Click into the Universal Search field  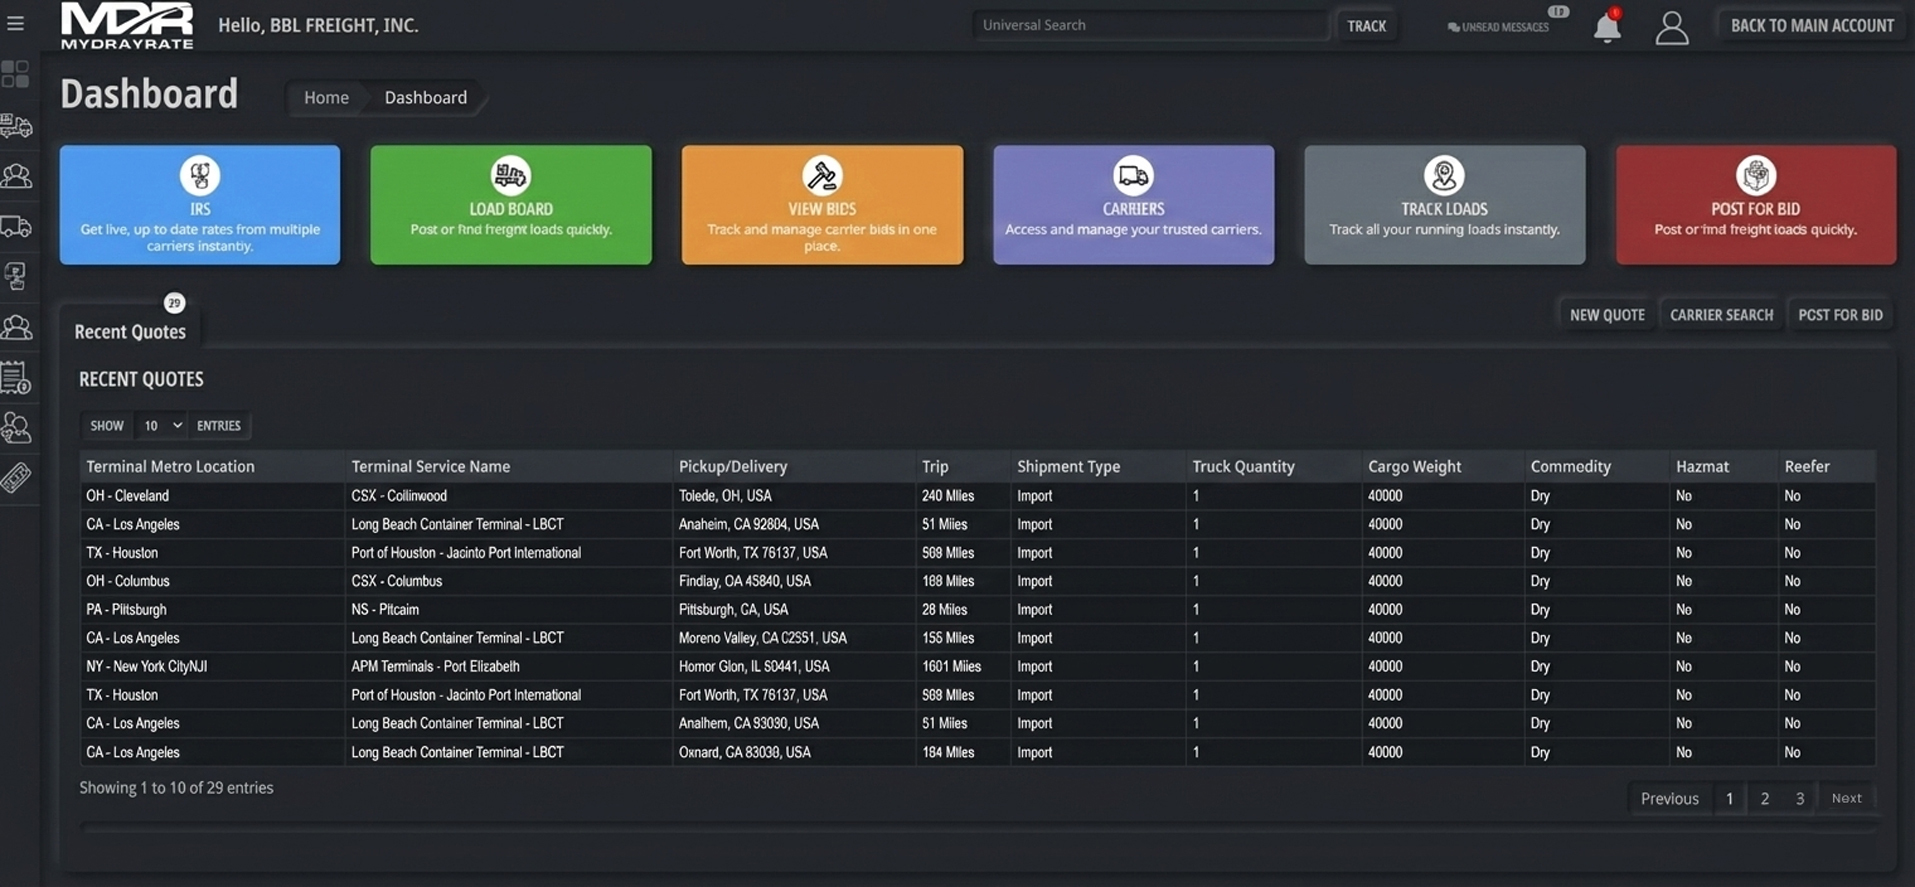[1148, 25]
